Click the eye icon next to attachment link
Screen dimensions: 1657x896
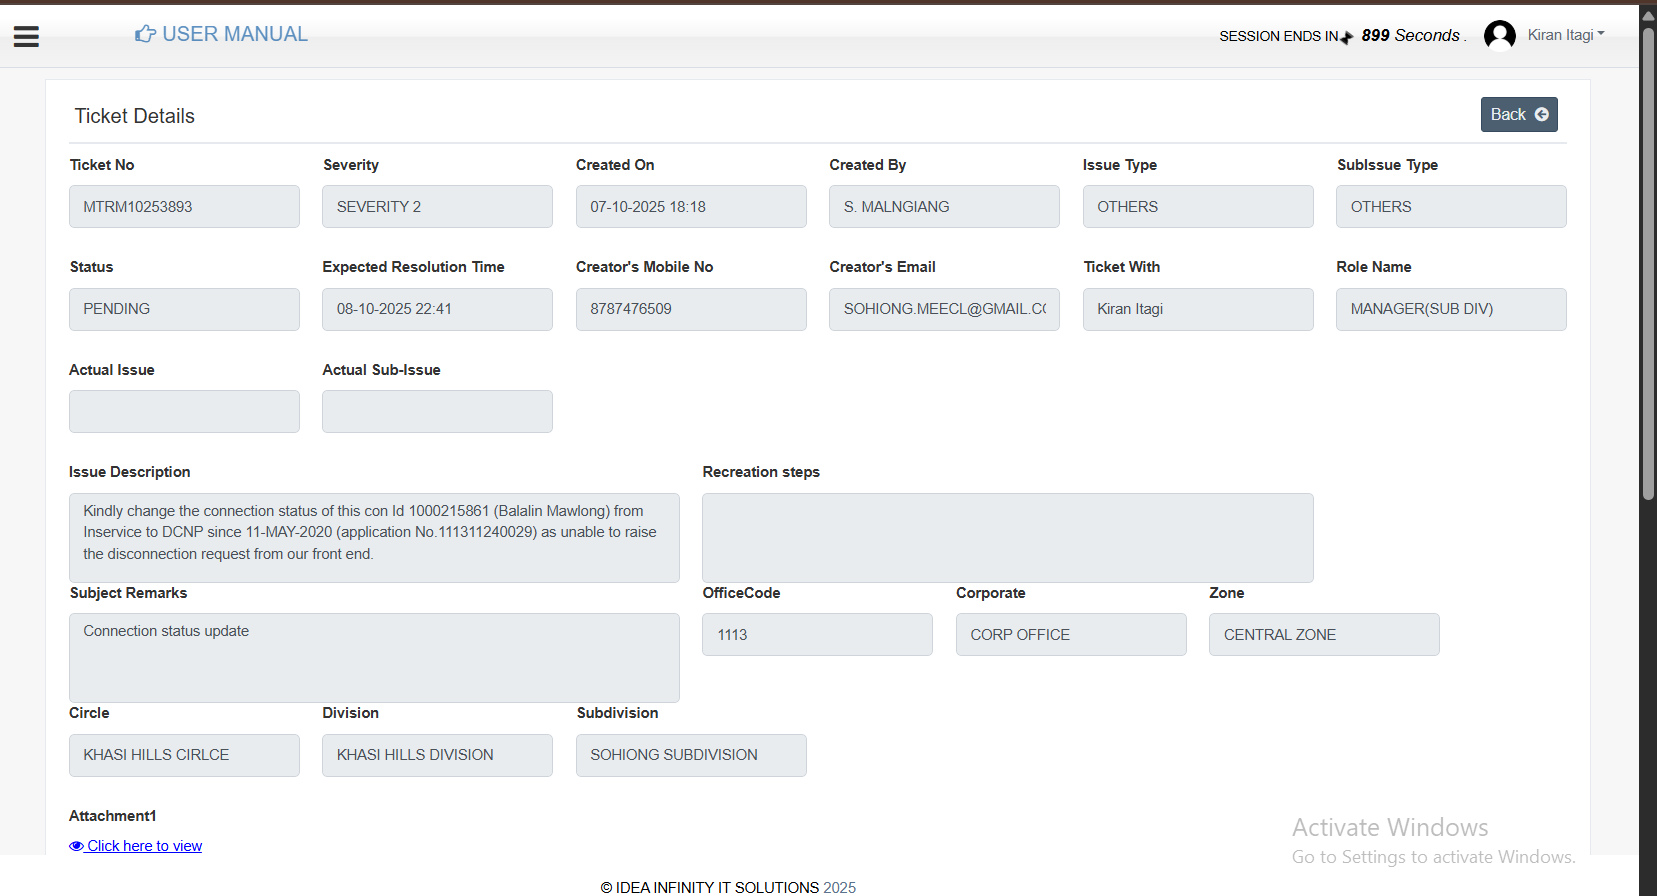coord(76,846)
